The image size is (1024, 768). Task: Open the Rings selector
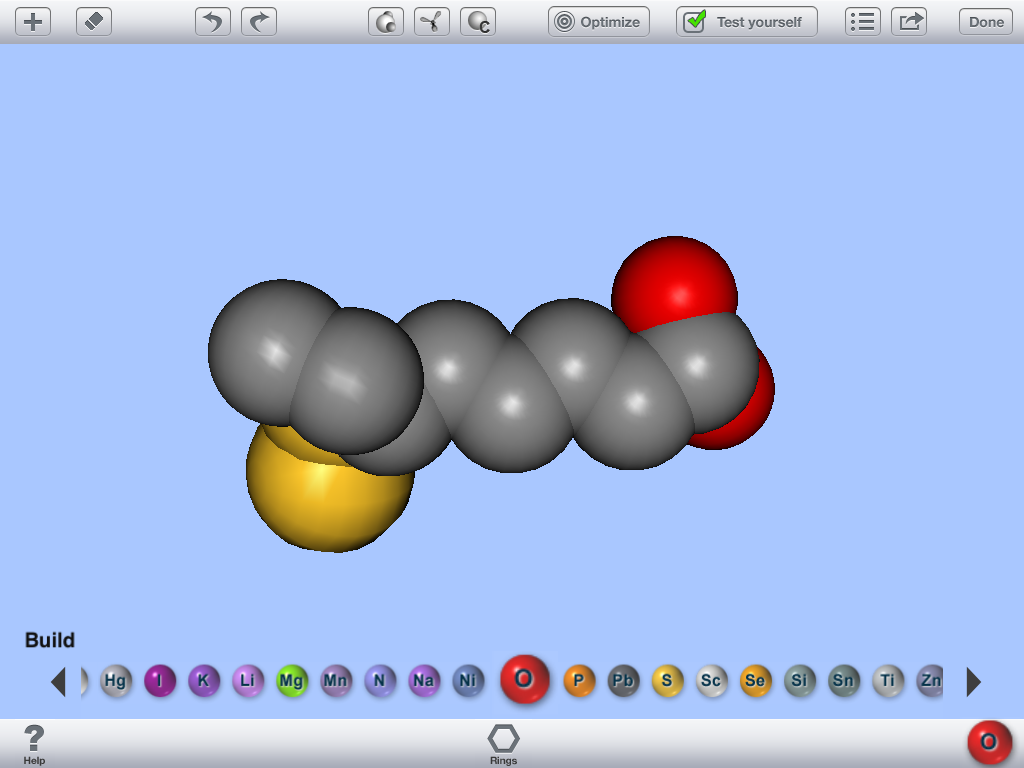(504, 745)
